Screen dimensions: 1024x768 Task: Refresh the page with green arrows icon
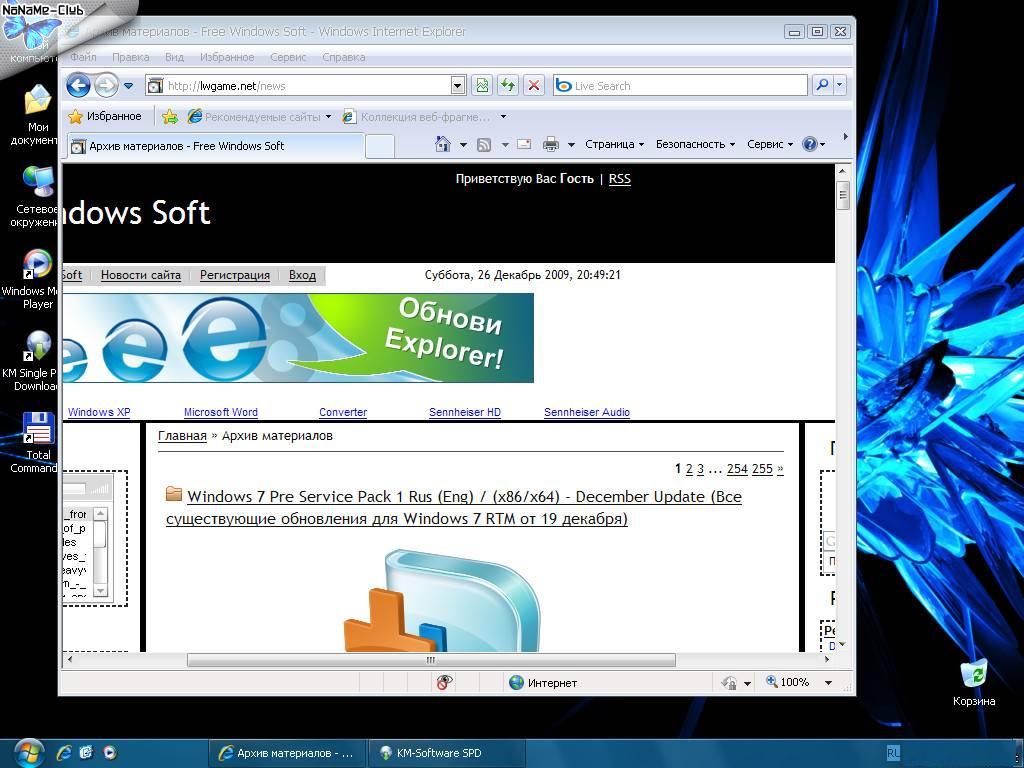click(x=508, y=86)
